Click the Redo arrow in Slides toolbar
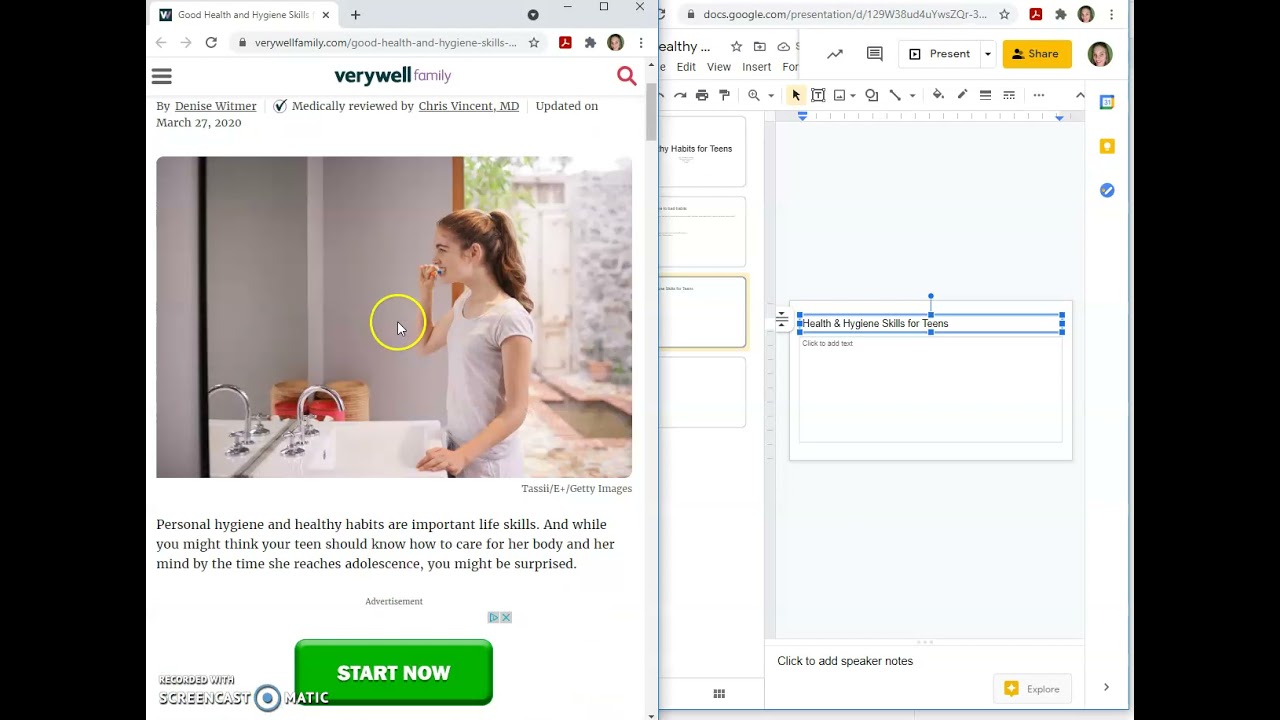 tap(680, 95)
